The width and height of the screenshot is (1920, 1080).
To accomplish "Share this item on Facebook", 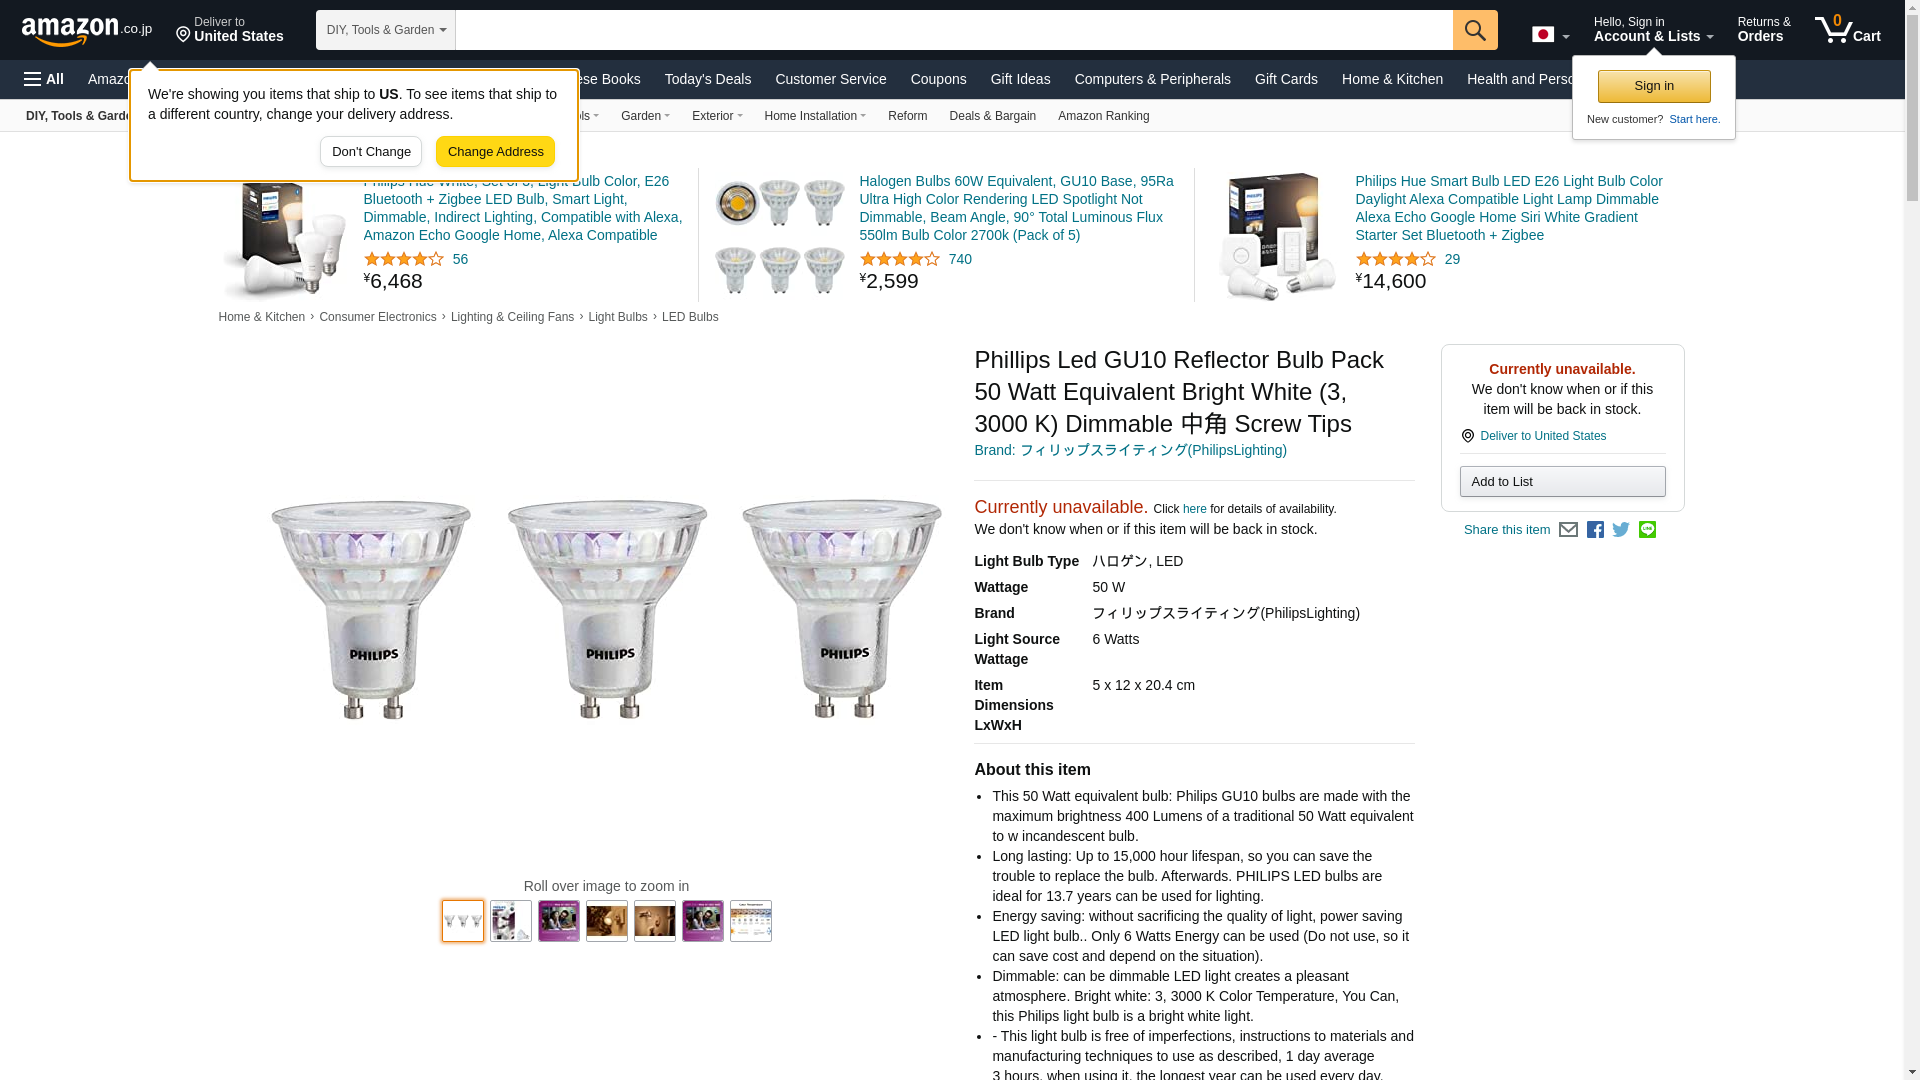I will click(x=1595, y=530).
